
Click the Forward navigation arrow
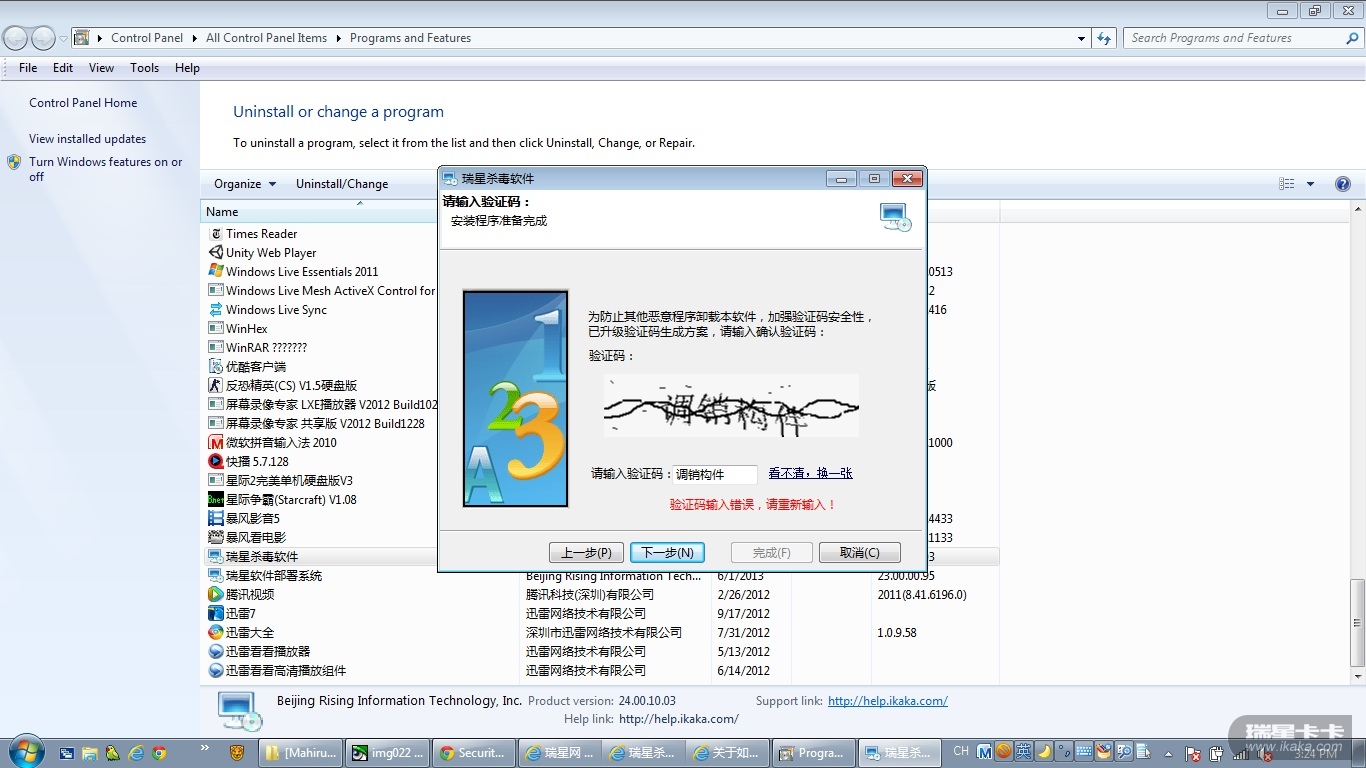[43, 38]
